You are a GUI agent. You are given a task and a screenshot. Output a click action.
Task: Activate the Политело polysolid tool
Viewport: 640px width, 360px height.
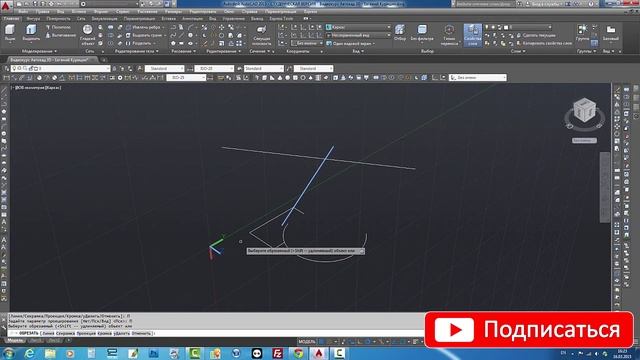coord(58,27)
